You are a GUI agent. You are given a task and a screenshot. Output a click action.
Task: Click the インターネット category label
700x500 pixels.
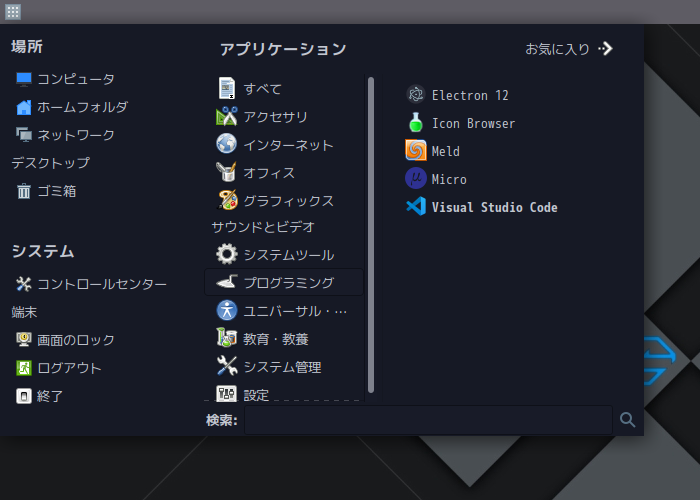click(288, 145)
